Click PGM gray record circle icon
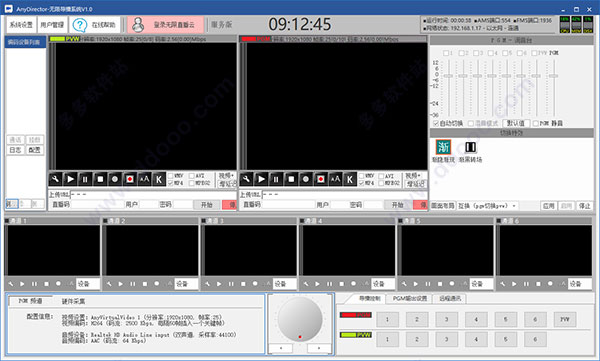This screenshot has height=361, width=600. point(306,179)
